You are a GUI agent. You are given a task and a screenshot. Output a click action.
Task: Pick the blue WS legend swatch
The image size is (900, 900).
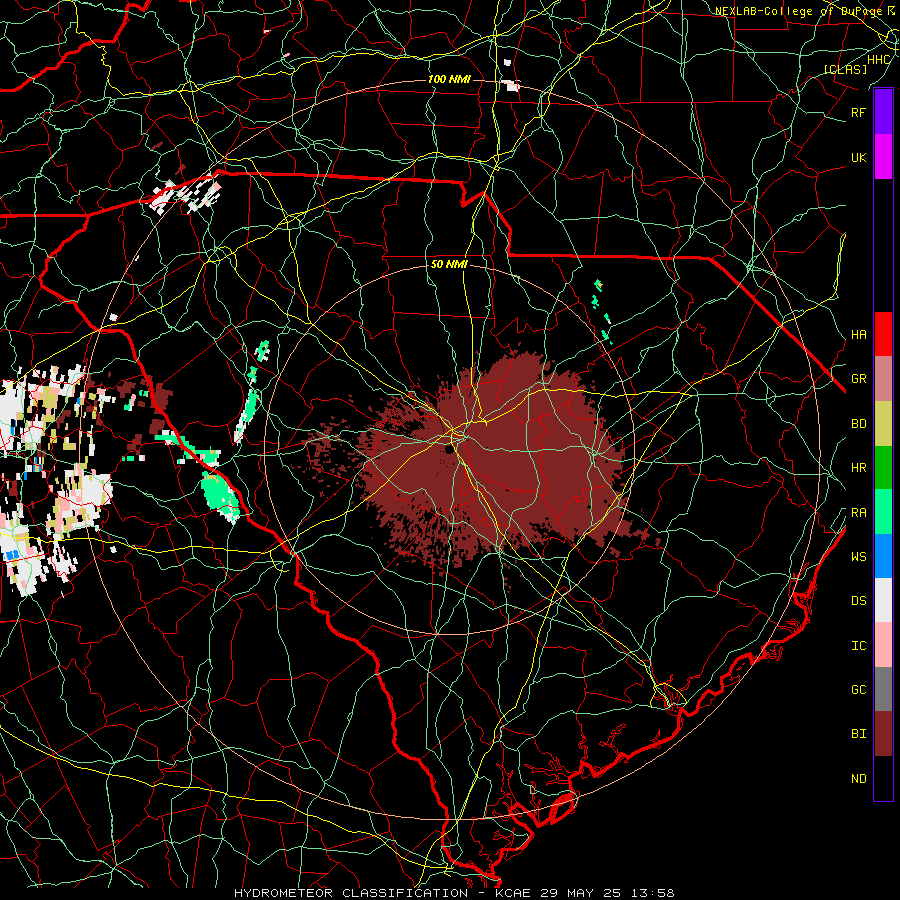pyautogui.click(x=883, y=556)
